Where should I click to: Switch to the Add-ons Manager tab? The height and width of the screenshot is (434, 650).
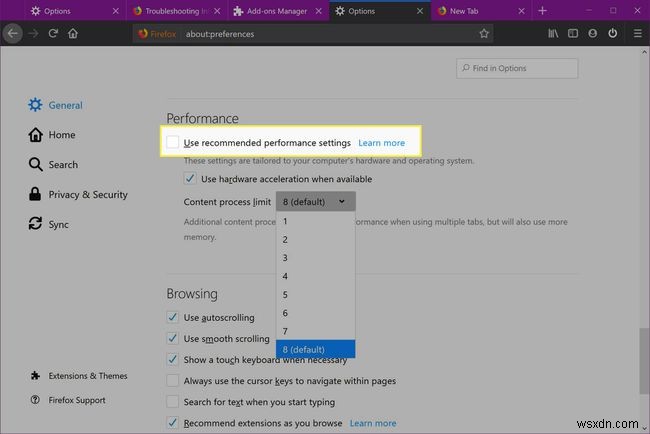[x=277, y=11]
